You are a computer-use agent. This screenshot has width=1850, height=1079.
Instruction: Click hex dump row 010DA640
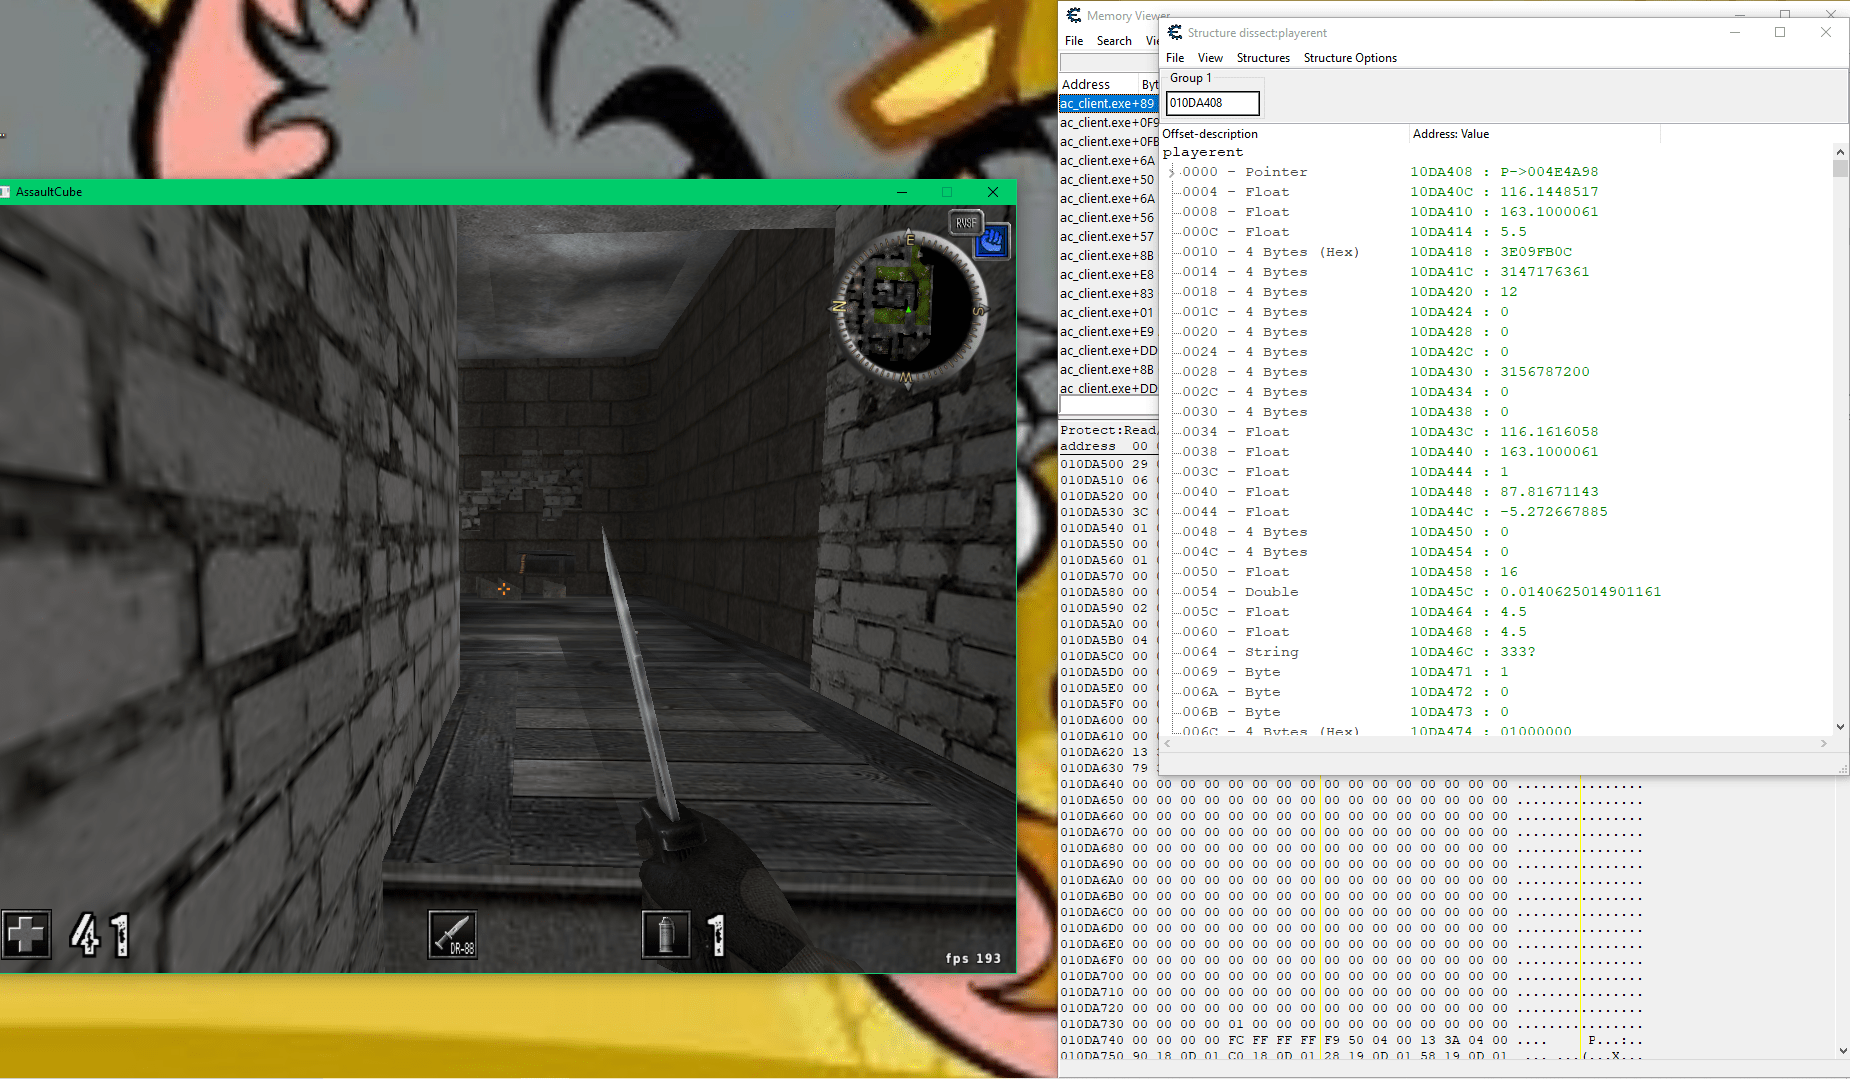click(x=1350, y=784)
